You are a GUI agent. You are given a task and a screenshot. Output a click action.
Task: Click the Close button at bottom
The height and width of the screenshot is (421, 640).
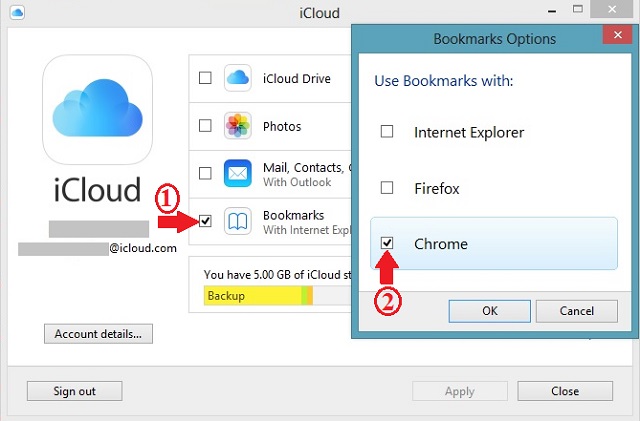pyautogui.click(x=565, y=391)
